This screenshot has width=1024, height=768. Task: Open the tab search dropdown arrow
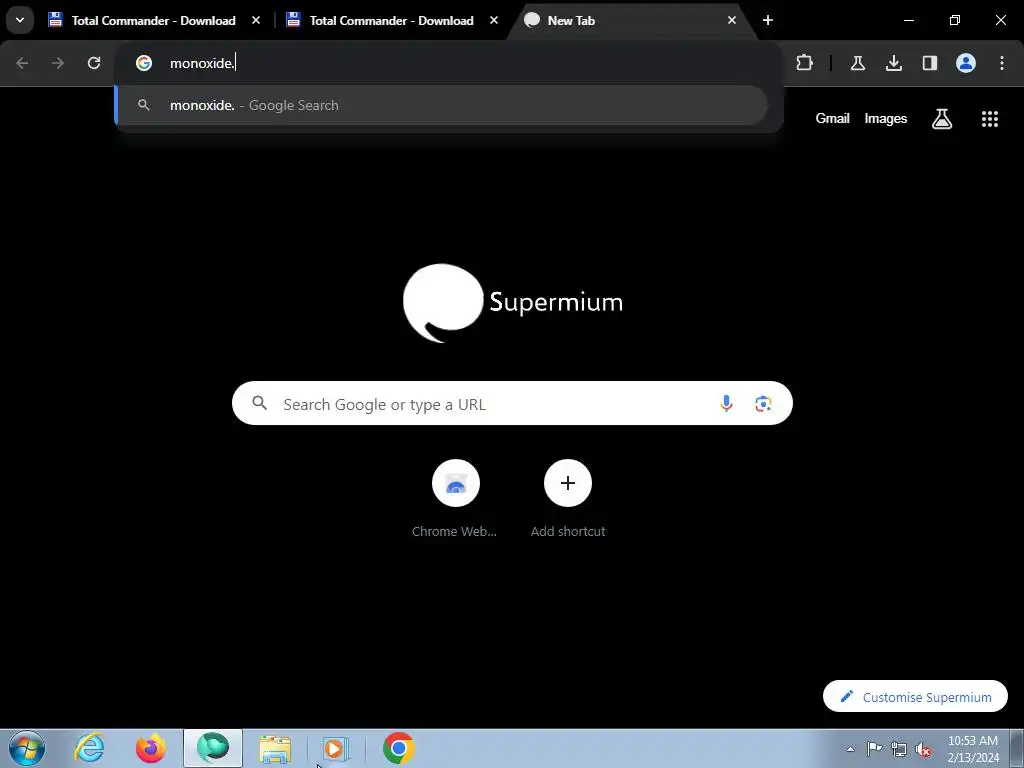[20, 20]
